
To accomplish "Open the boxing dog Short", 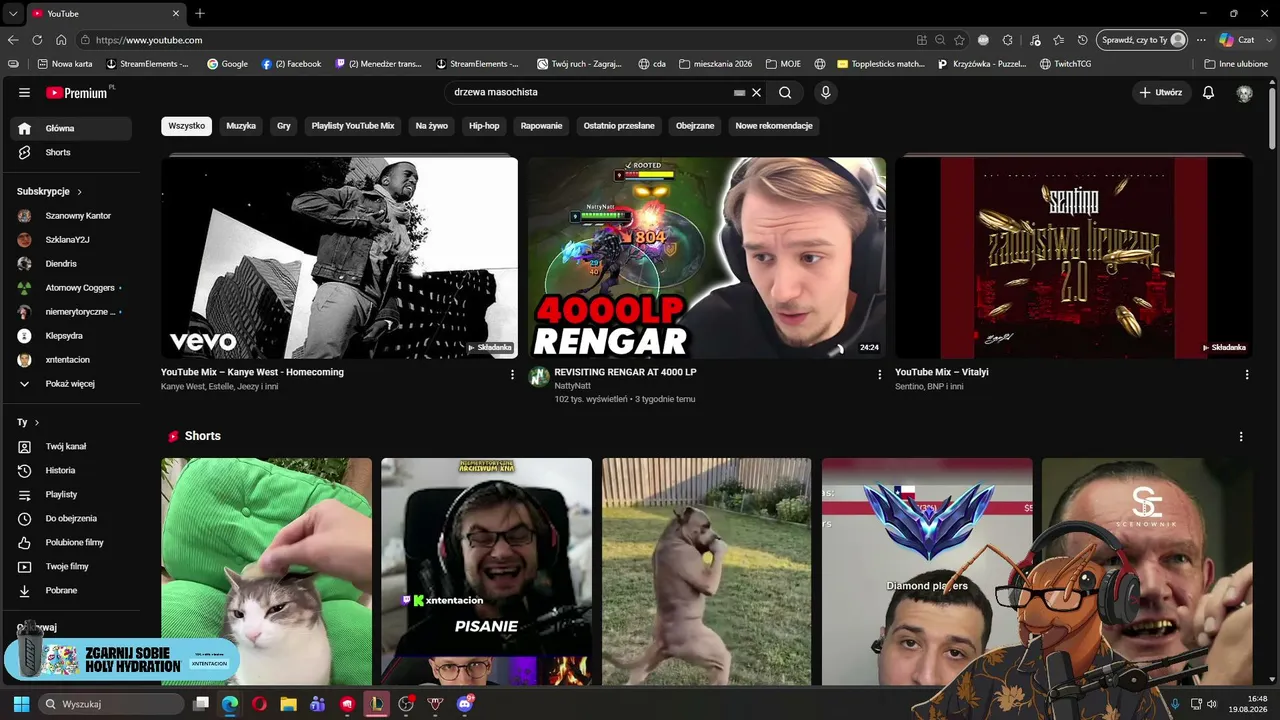I will (706, 571).
